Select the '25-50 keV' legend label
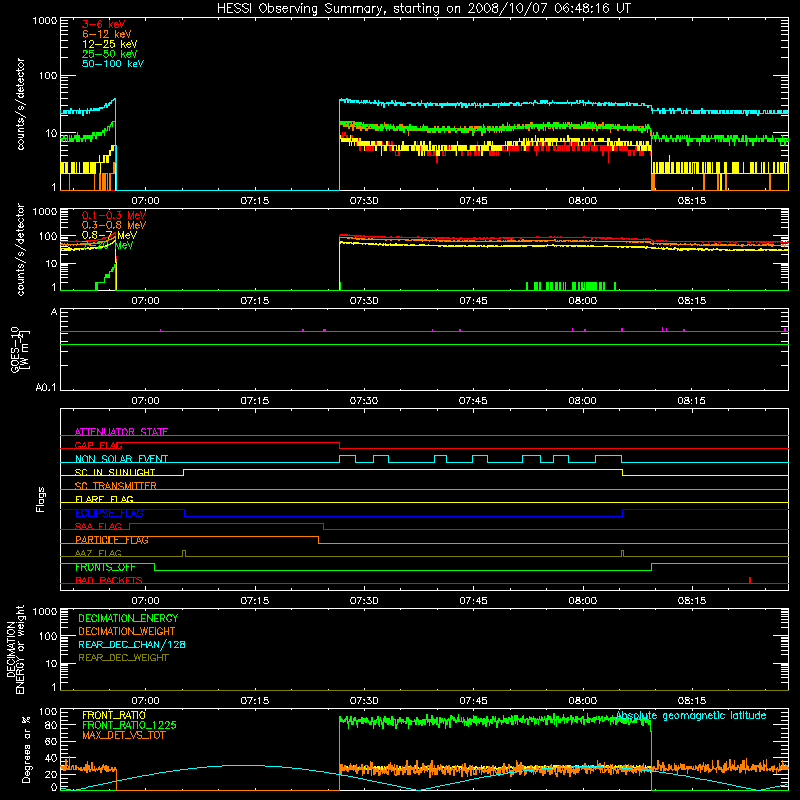This screenshot has height=800, width=800. coord(110,54)
